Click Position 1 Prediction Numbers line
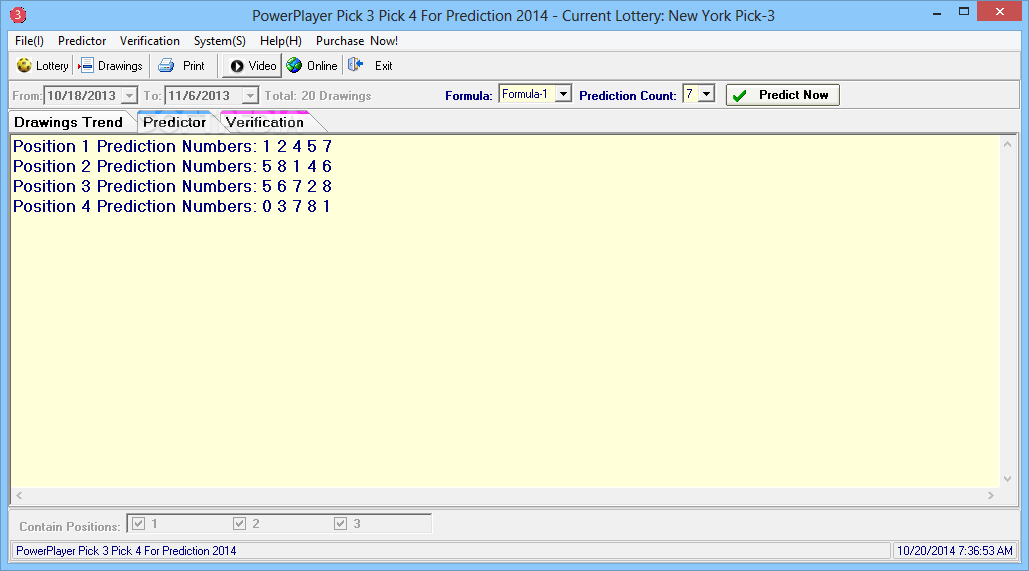Screen dimensions: 1029x571 tap(173, 146)
